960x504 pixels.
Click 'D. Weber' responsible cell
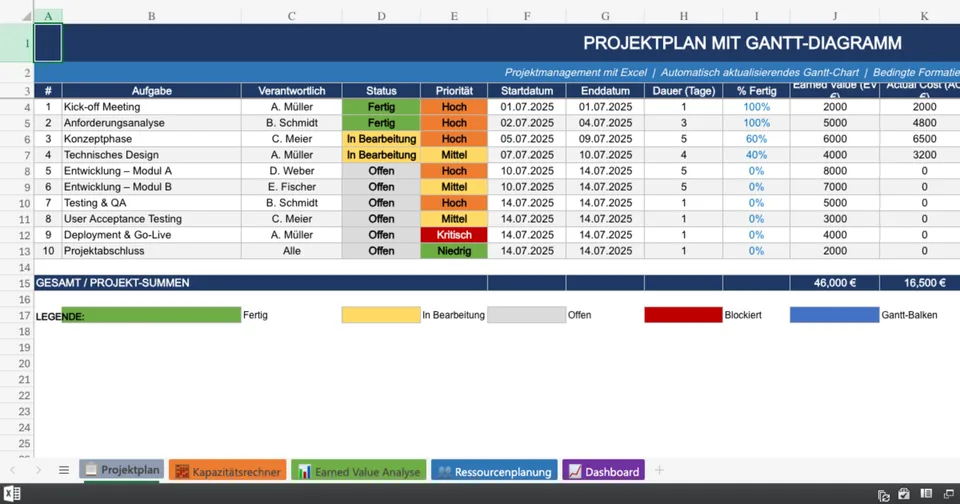click(x=291, y=171)
